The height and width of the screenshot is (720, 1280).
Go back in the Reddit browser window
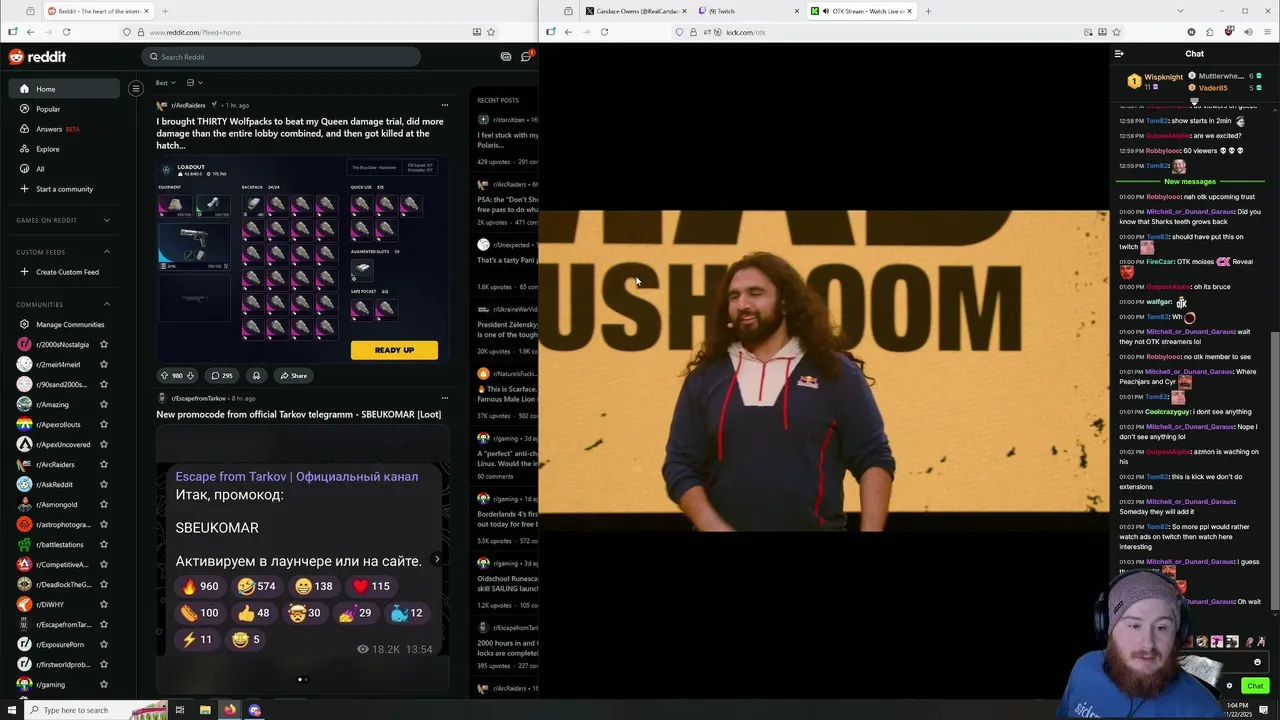pos(30,32)
